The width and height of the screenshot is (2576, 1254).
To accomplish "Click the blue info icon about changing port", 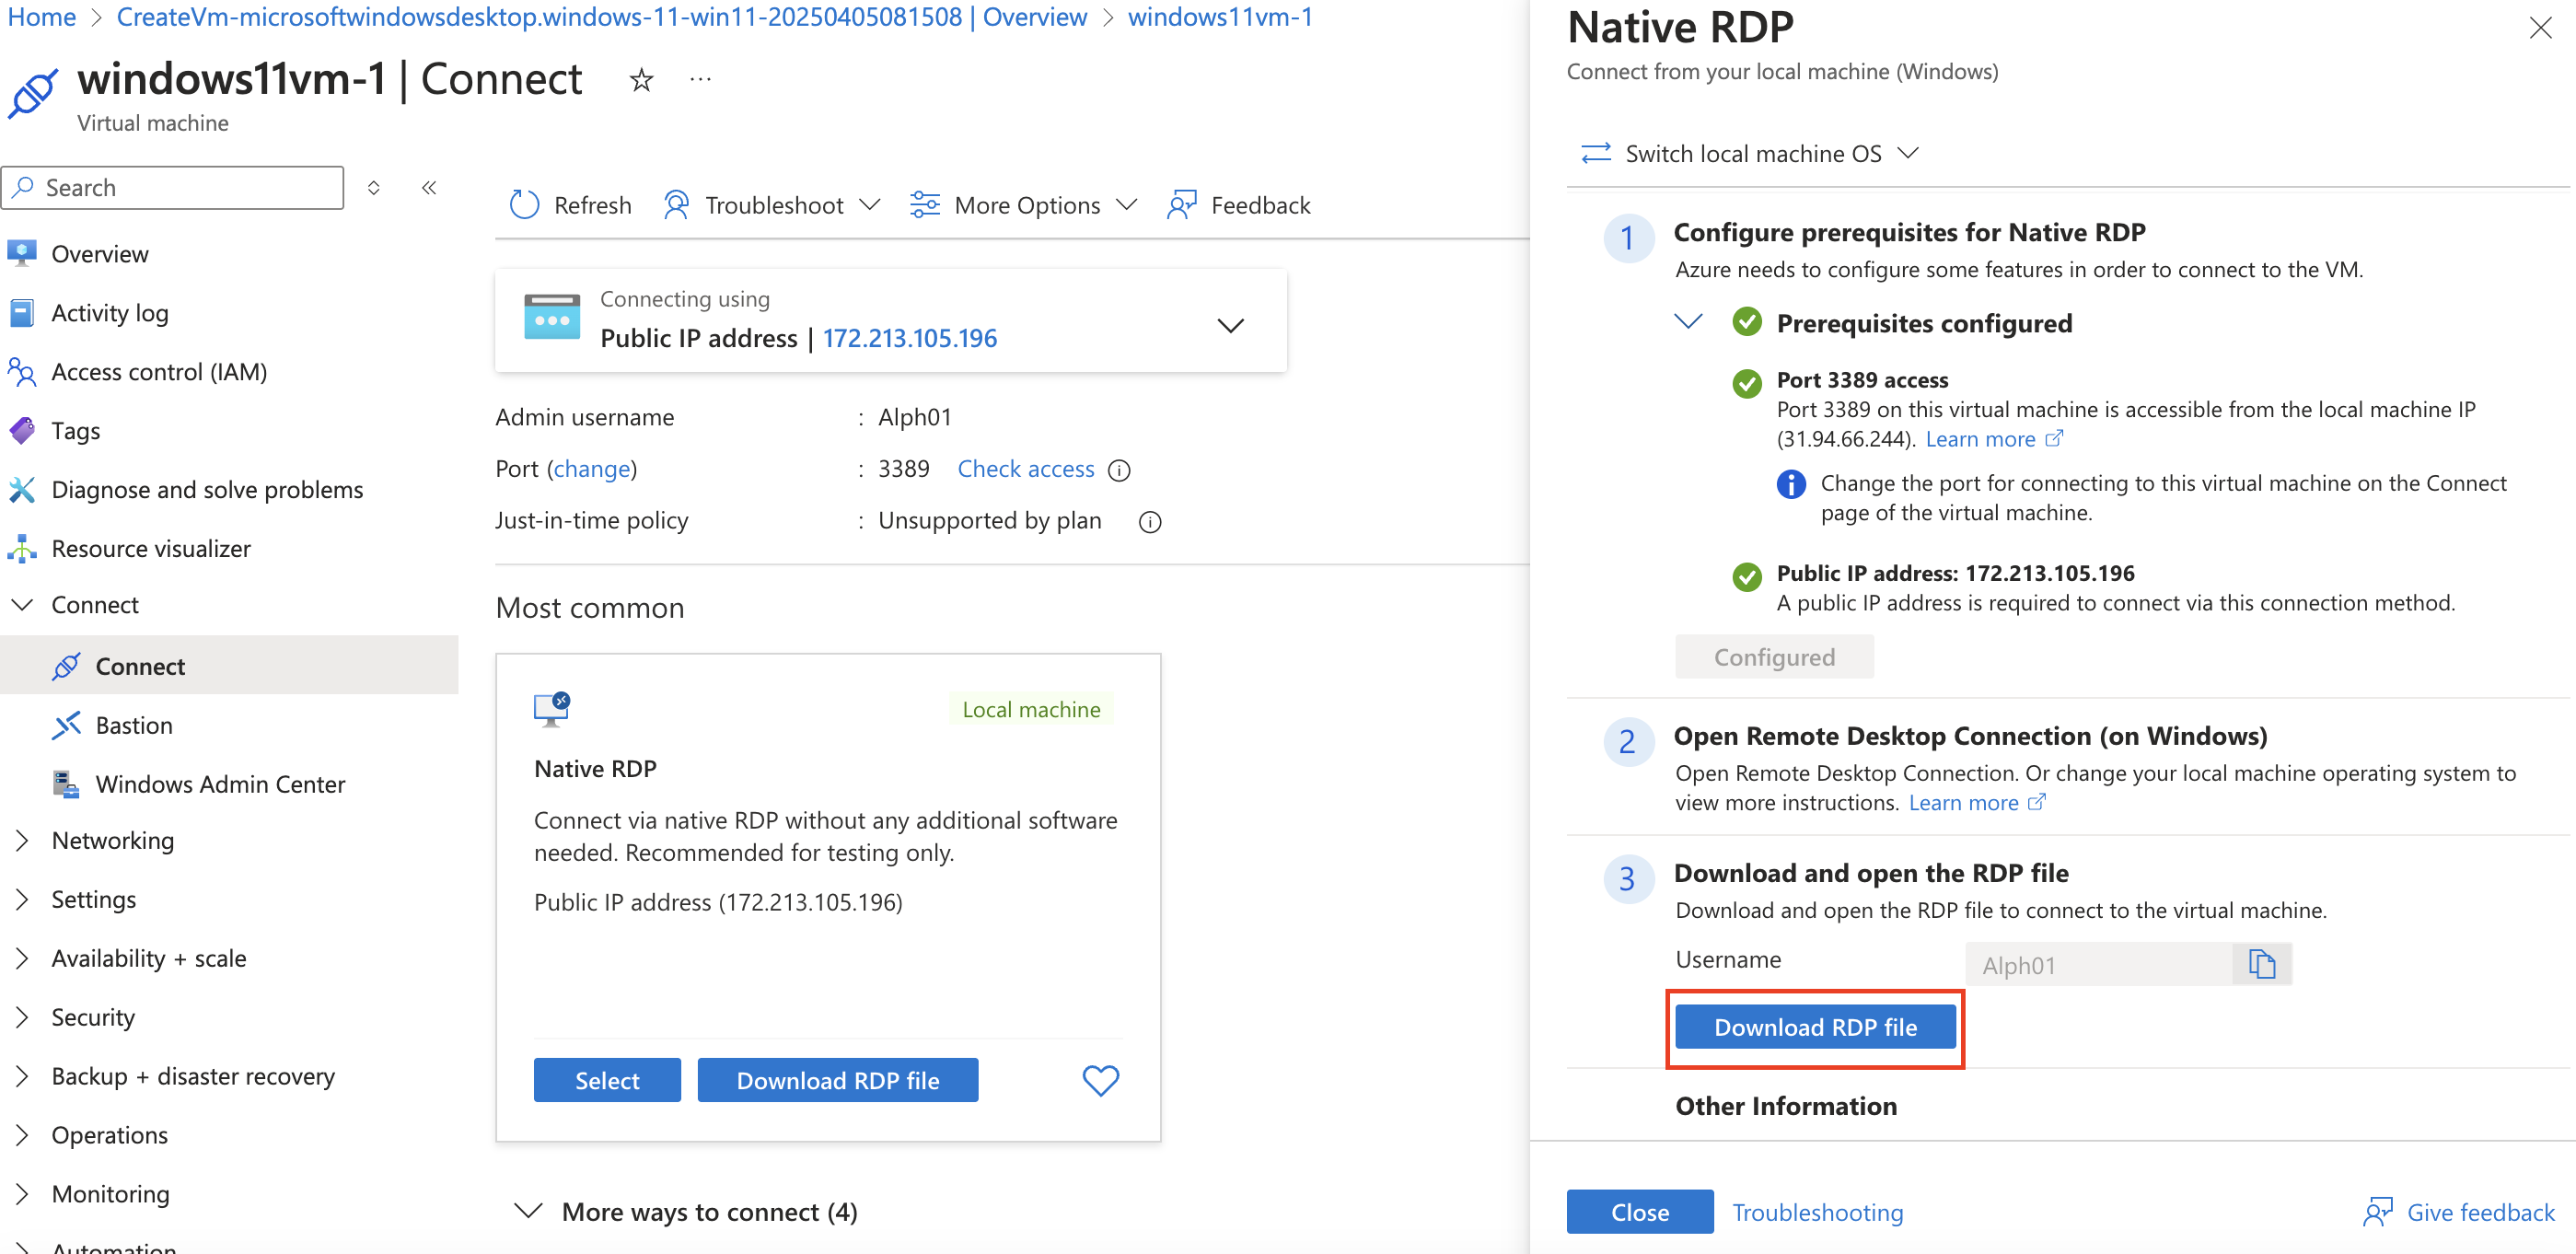I will pyautogui.click(x=1790, y=485).
